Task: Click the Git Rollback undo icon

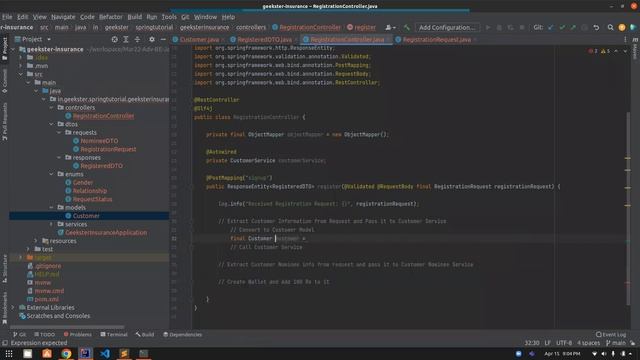Action: click(596, 27)
